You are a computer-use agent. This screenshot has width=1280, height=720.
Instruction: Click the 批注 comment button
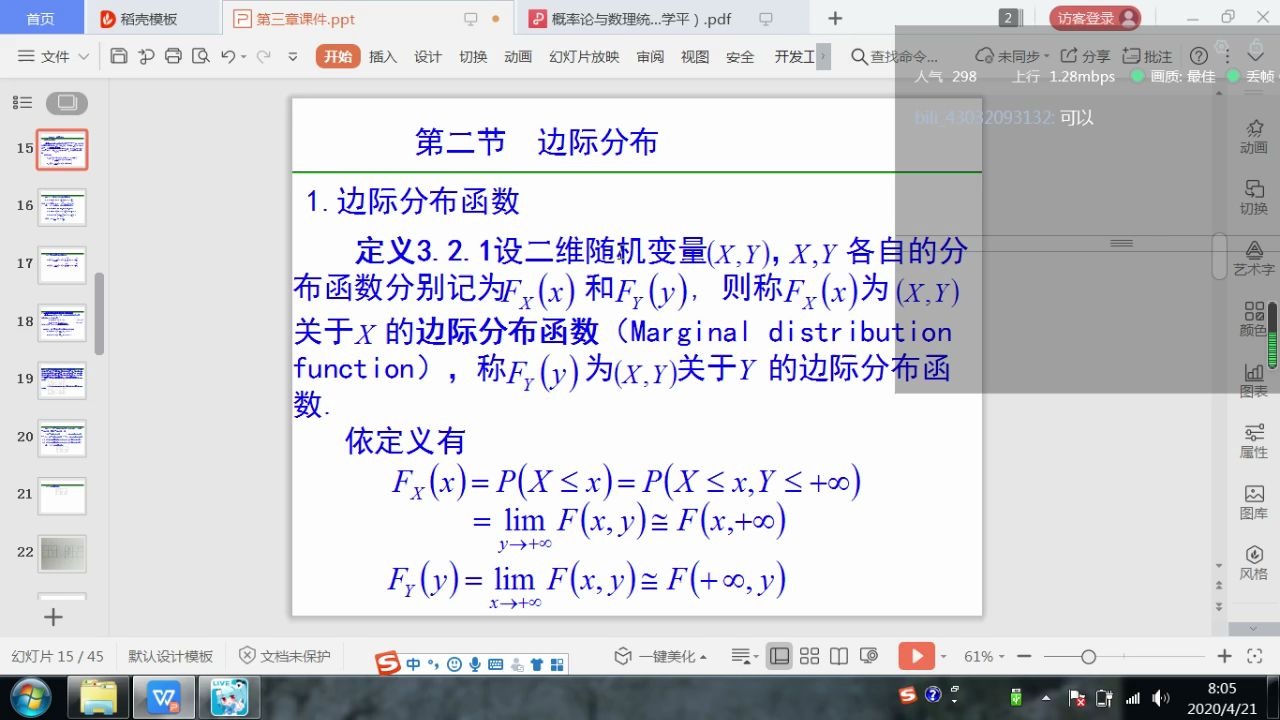(x=1147, y=56)
